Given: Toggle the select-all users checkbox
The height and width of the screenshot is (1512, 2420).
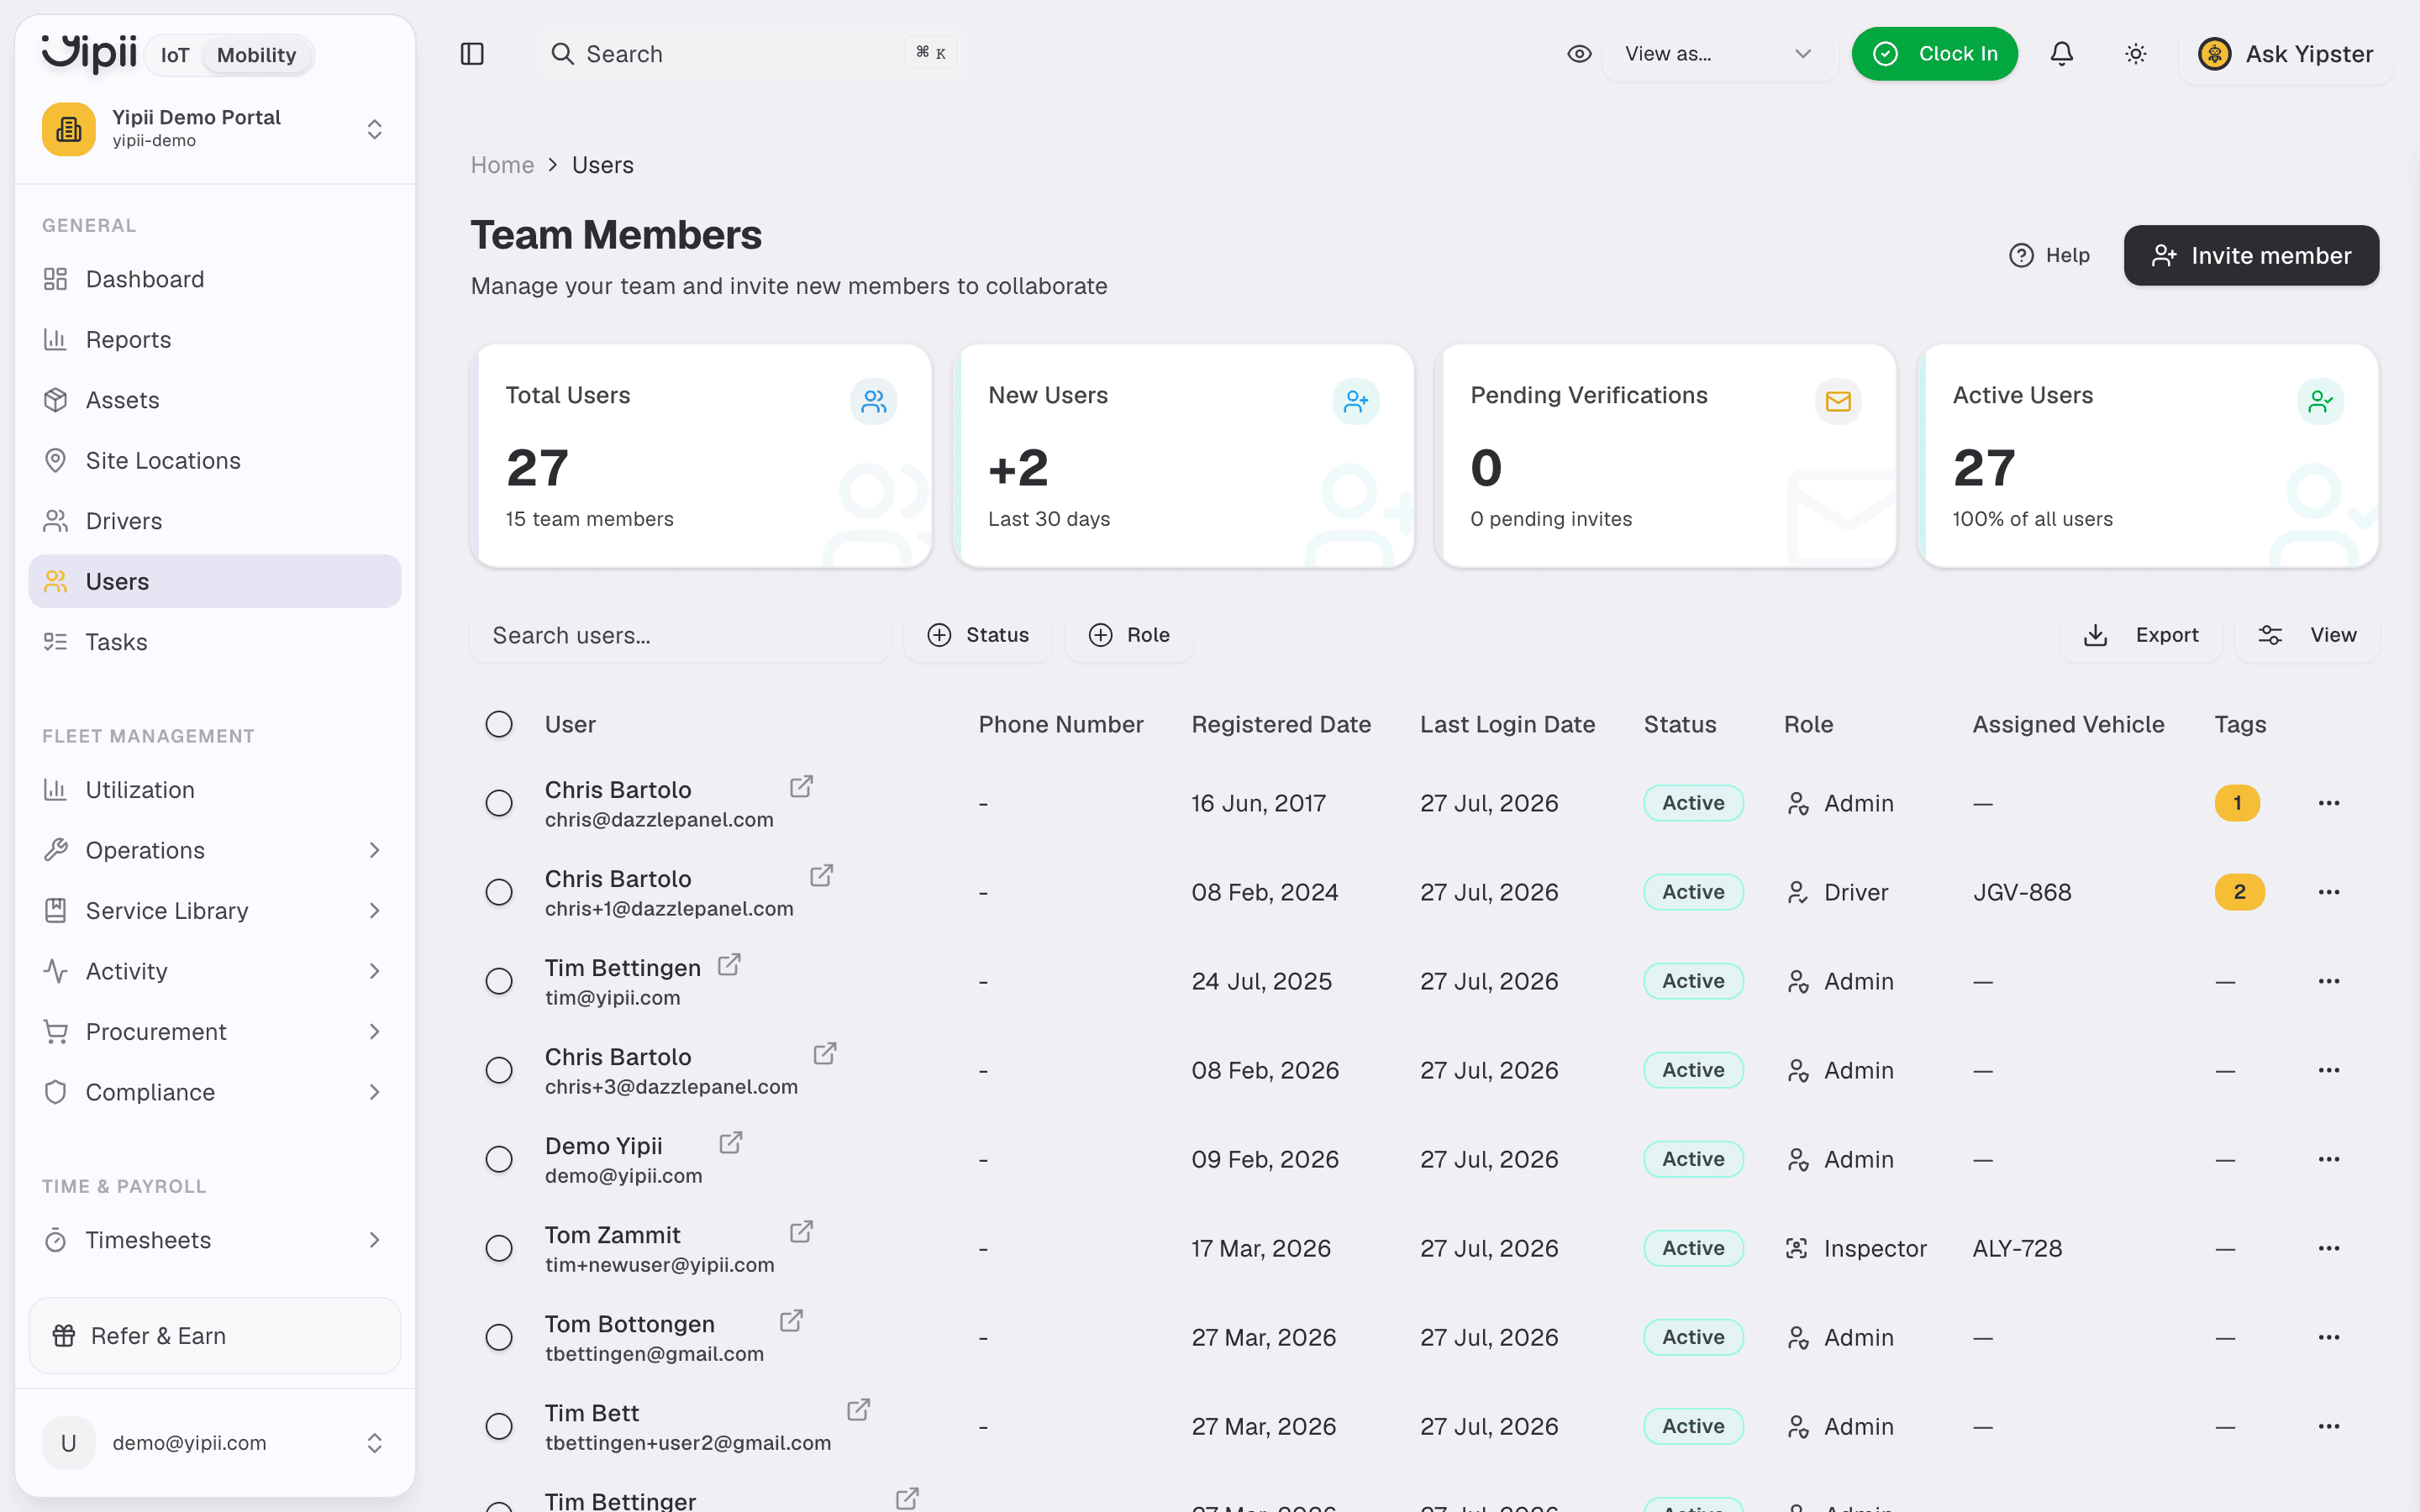Looking at the screenshot, I should (x=499, y=724).
